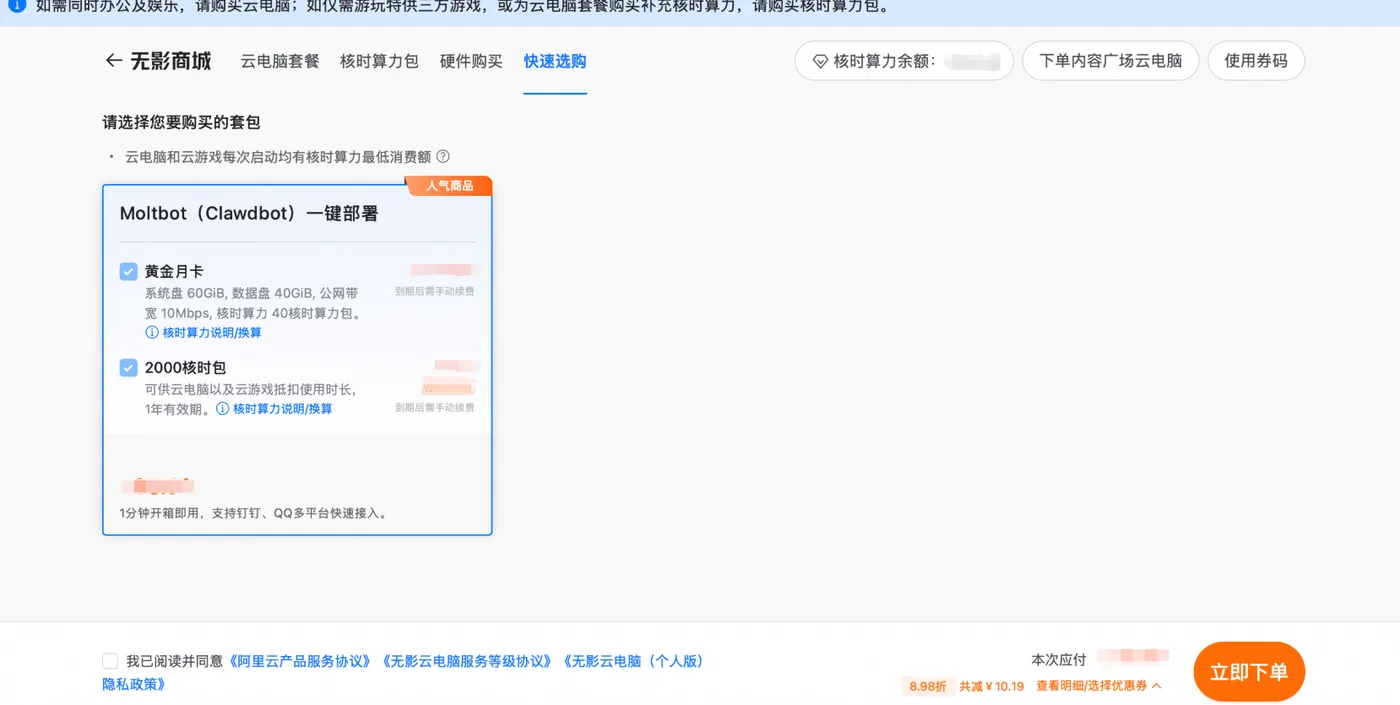The height and width of the screenshot is (705, 1400).
Task: Tick the 我已阅读并同意 agreement checkbox
Action: coord(110,661)
